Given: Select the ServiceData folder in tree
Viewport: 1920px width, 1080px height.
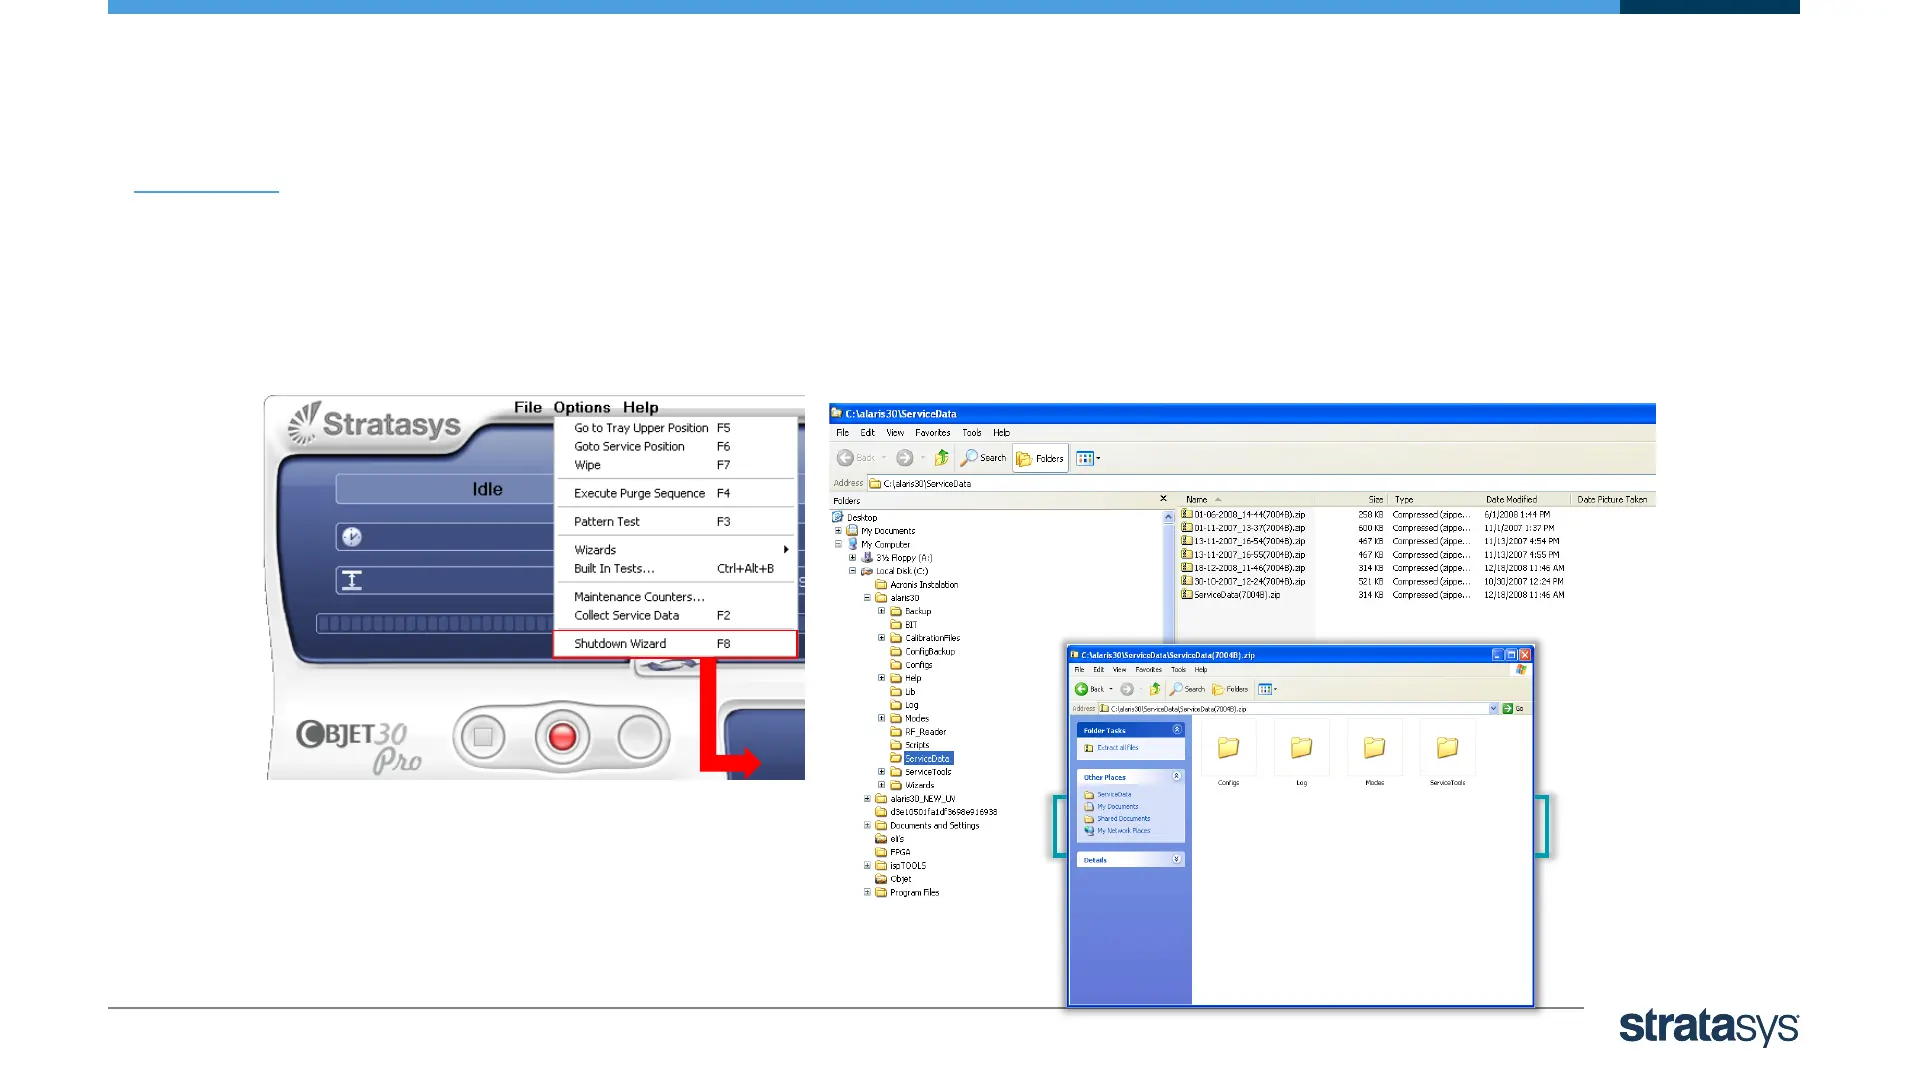Looking at the screenshot, I should point(927,759).
